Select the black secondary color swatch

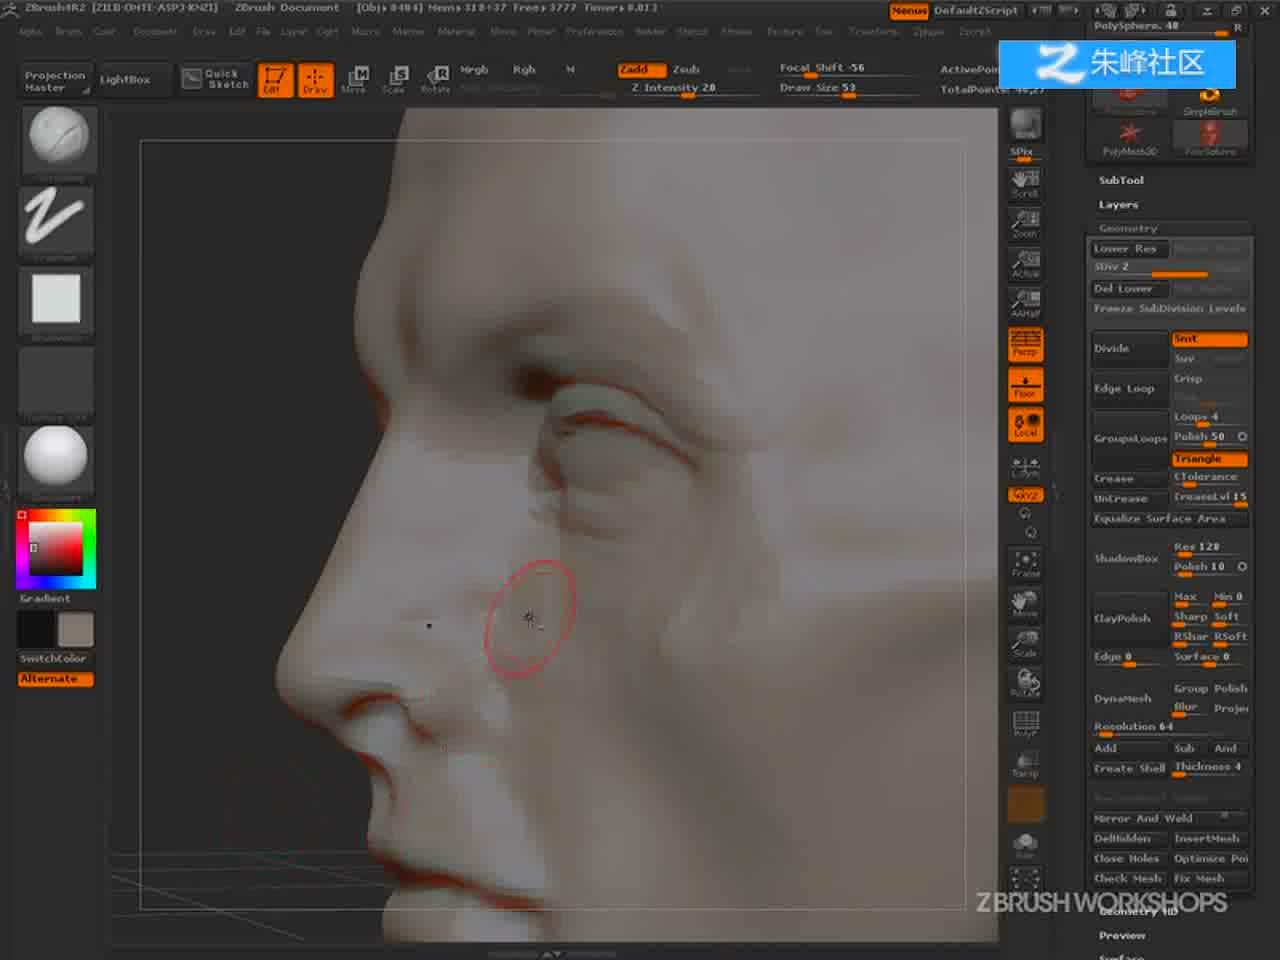click(36, 630)
